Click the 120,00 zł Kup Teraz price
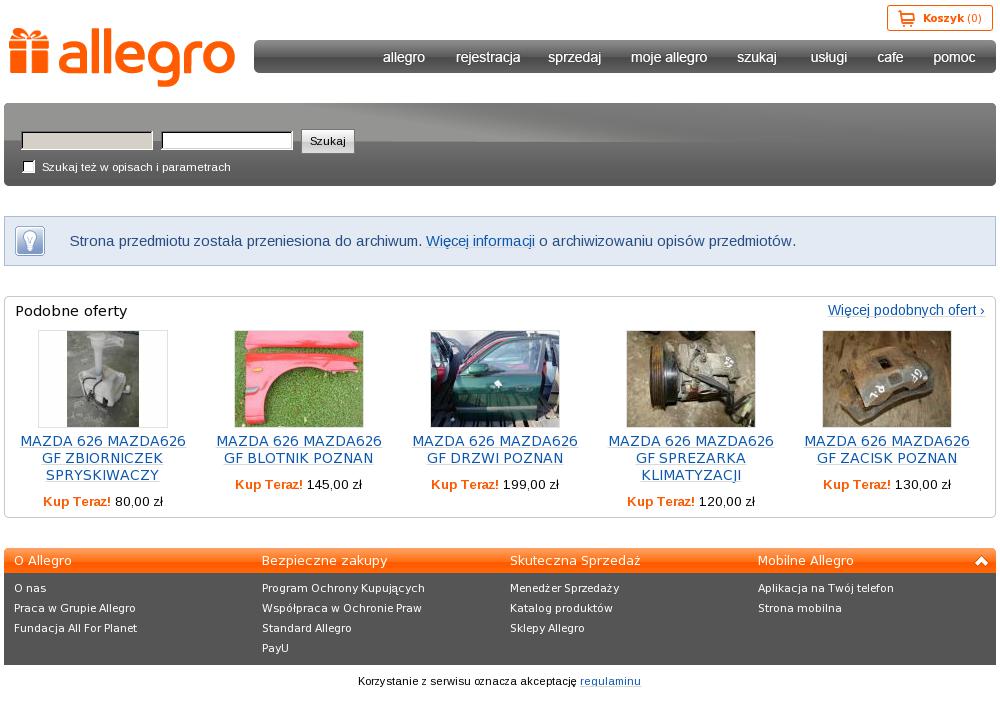The height and width of the screenshot is (701, 1000). click(691, 502)
